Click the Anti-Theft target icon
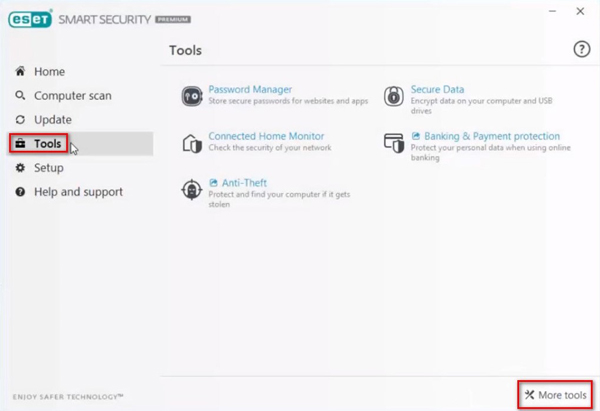The image size is (600, 411). coord(192,189)
